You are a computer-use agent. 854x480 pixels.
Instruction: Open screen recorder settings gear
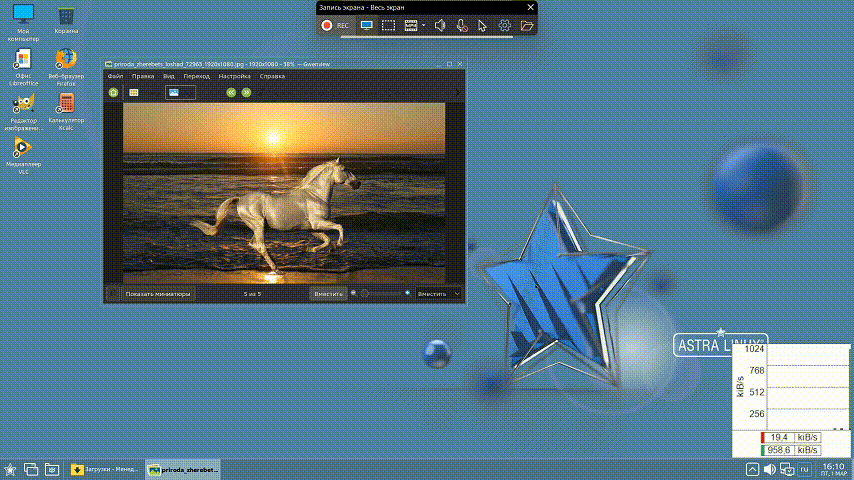click(505, 25)
